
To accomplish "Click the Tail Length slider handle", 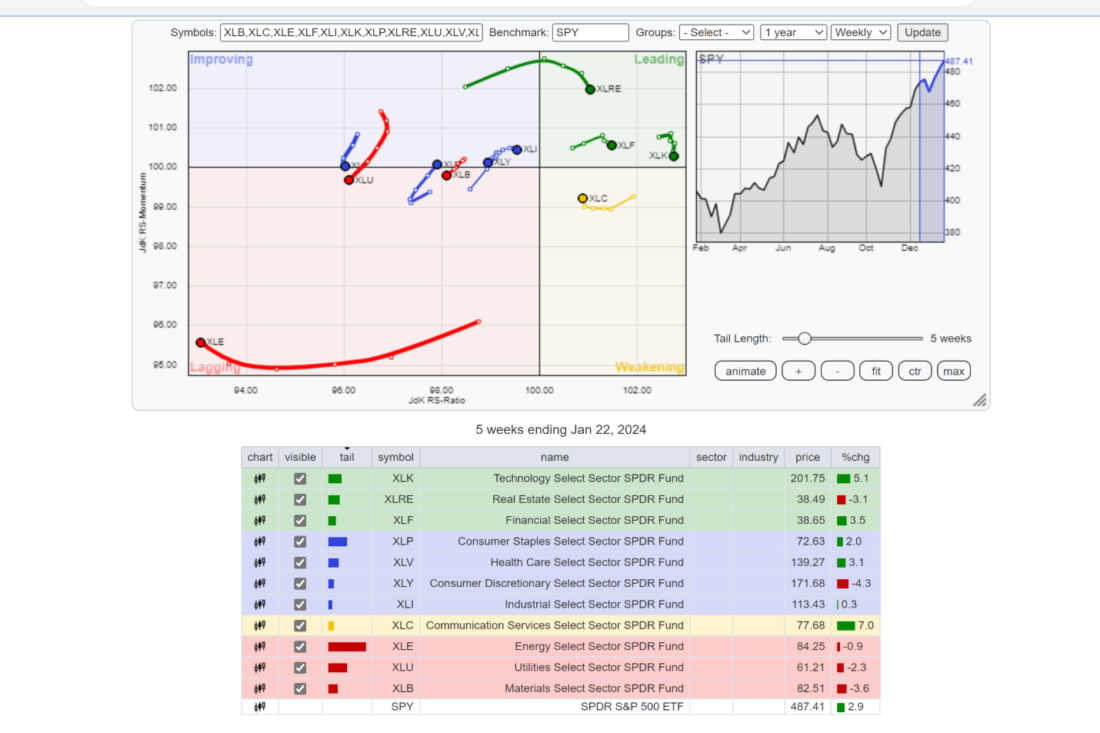I will pyautogui.click(x=805, y=339).
